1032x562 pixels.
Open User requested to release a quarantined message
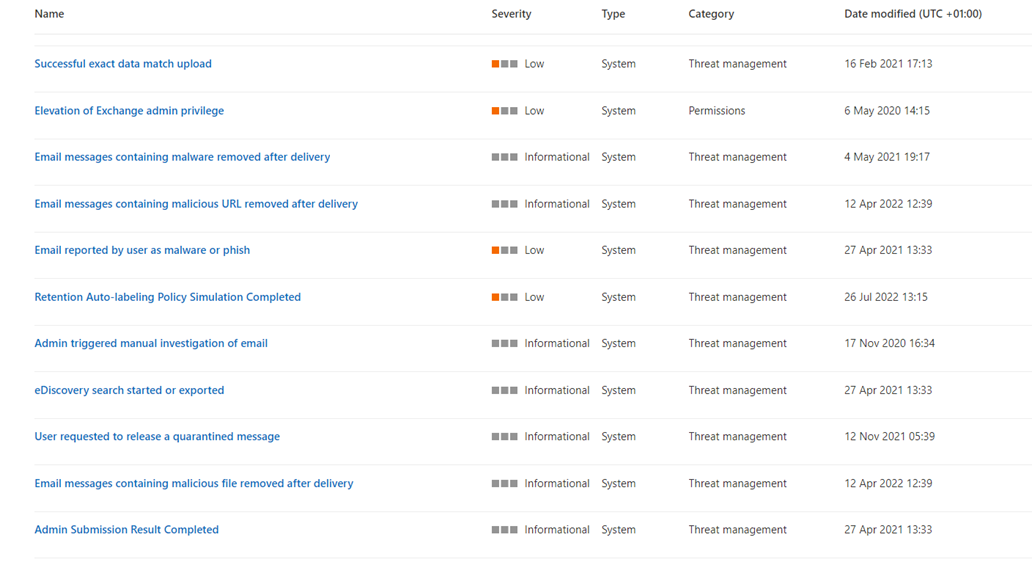157,436
